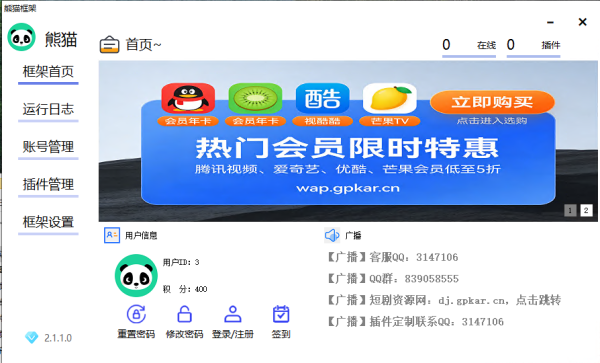
Task: Click the broadcast line 客服QQ: 3147106
Action: click(x=392, y=257)
